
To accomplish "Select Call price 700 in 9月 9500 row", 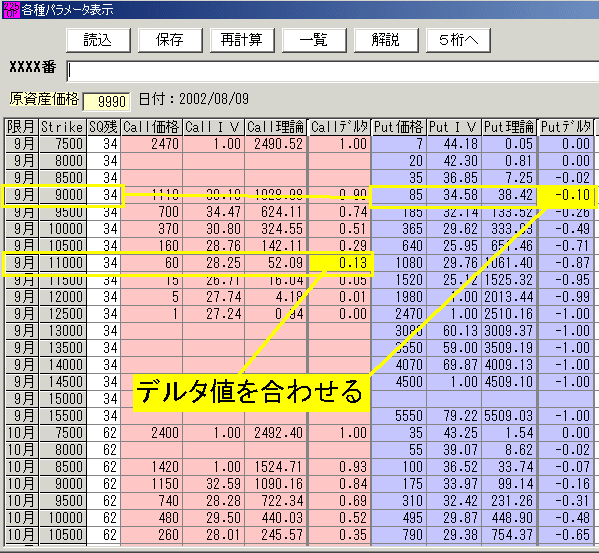I will tap(151, 212).
